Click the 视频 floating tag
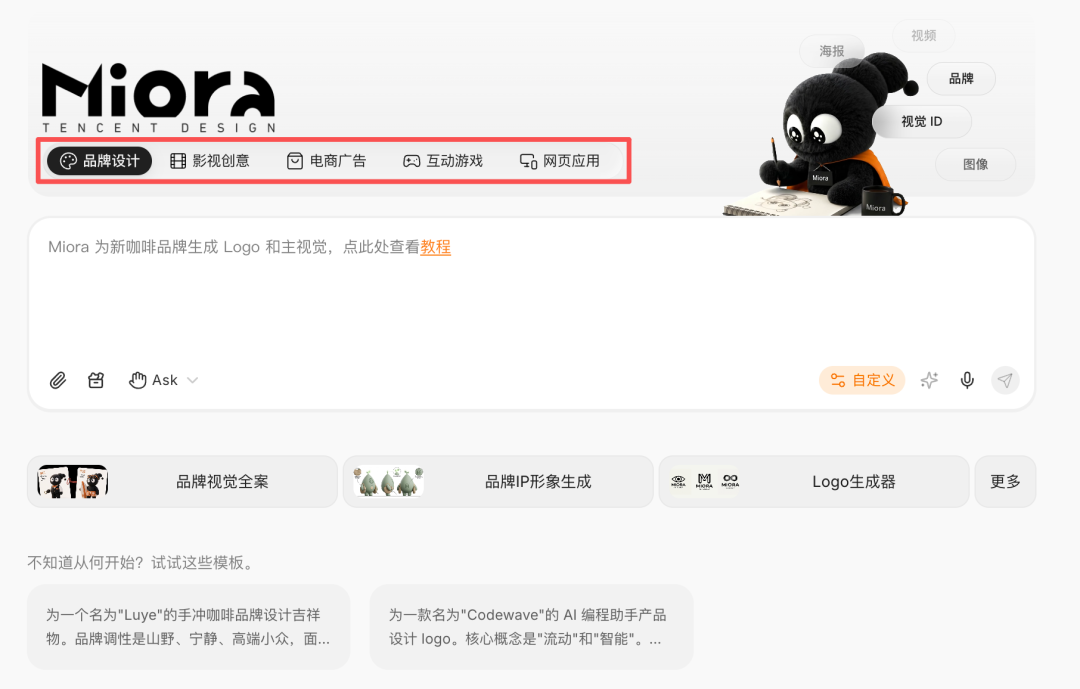Image resolution: width=1080 pixels, height=689 pixels. click(924, 35)
